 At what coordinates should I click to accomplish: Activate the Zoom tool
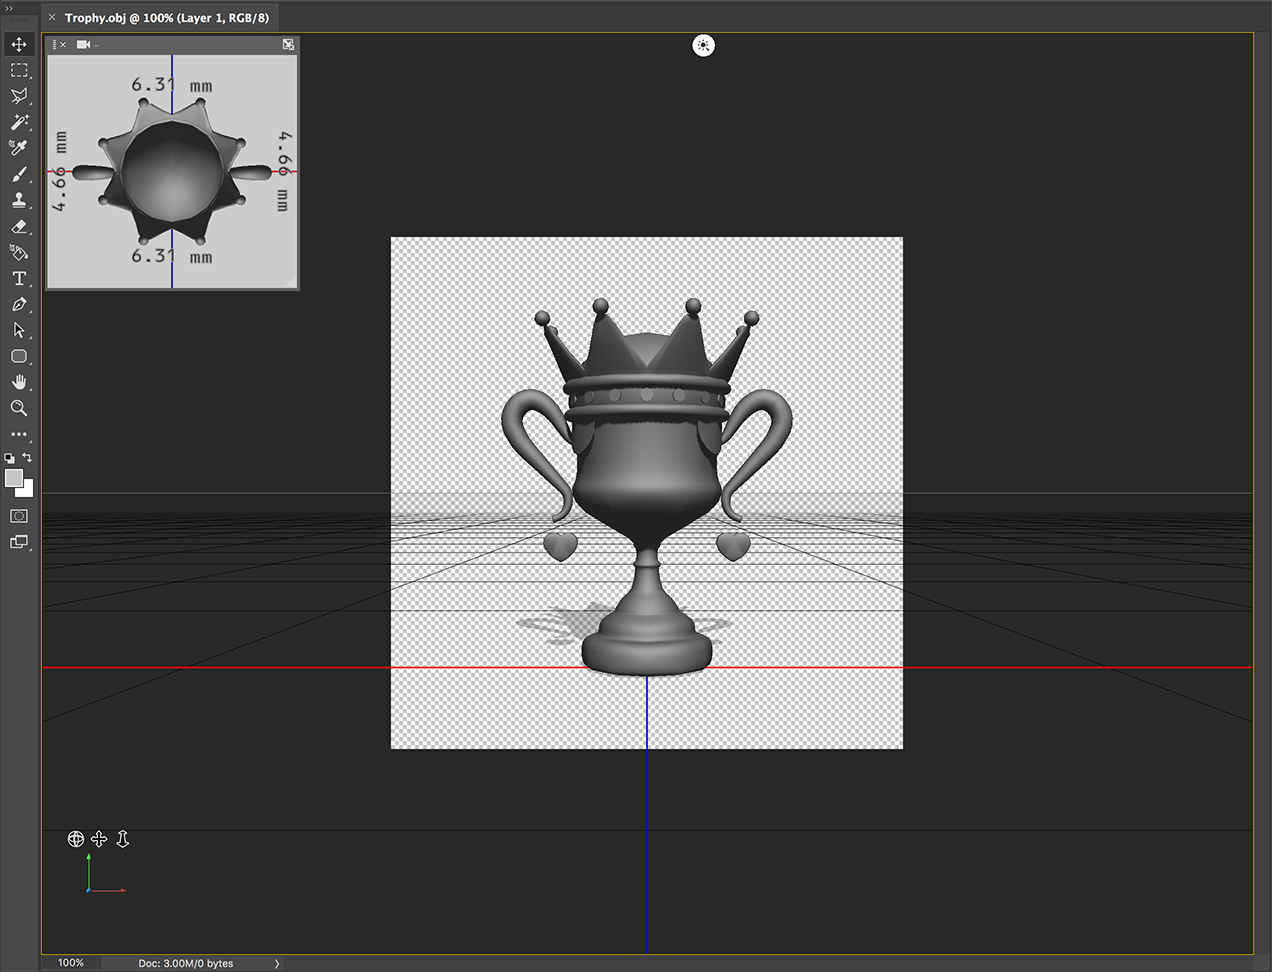(18, 408)
